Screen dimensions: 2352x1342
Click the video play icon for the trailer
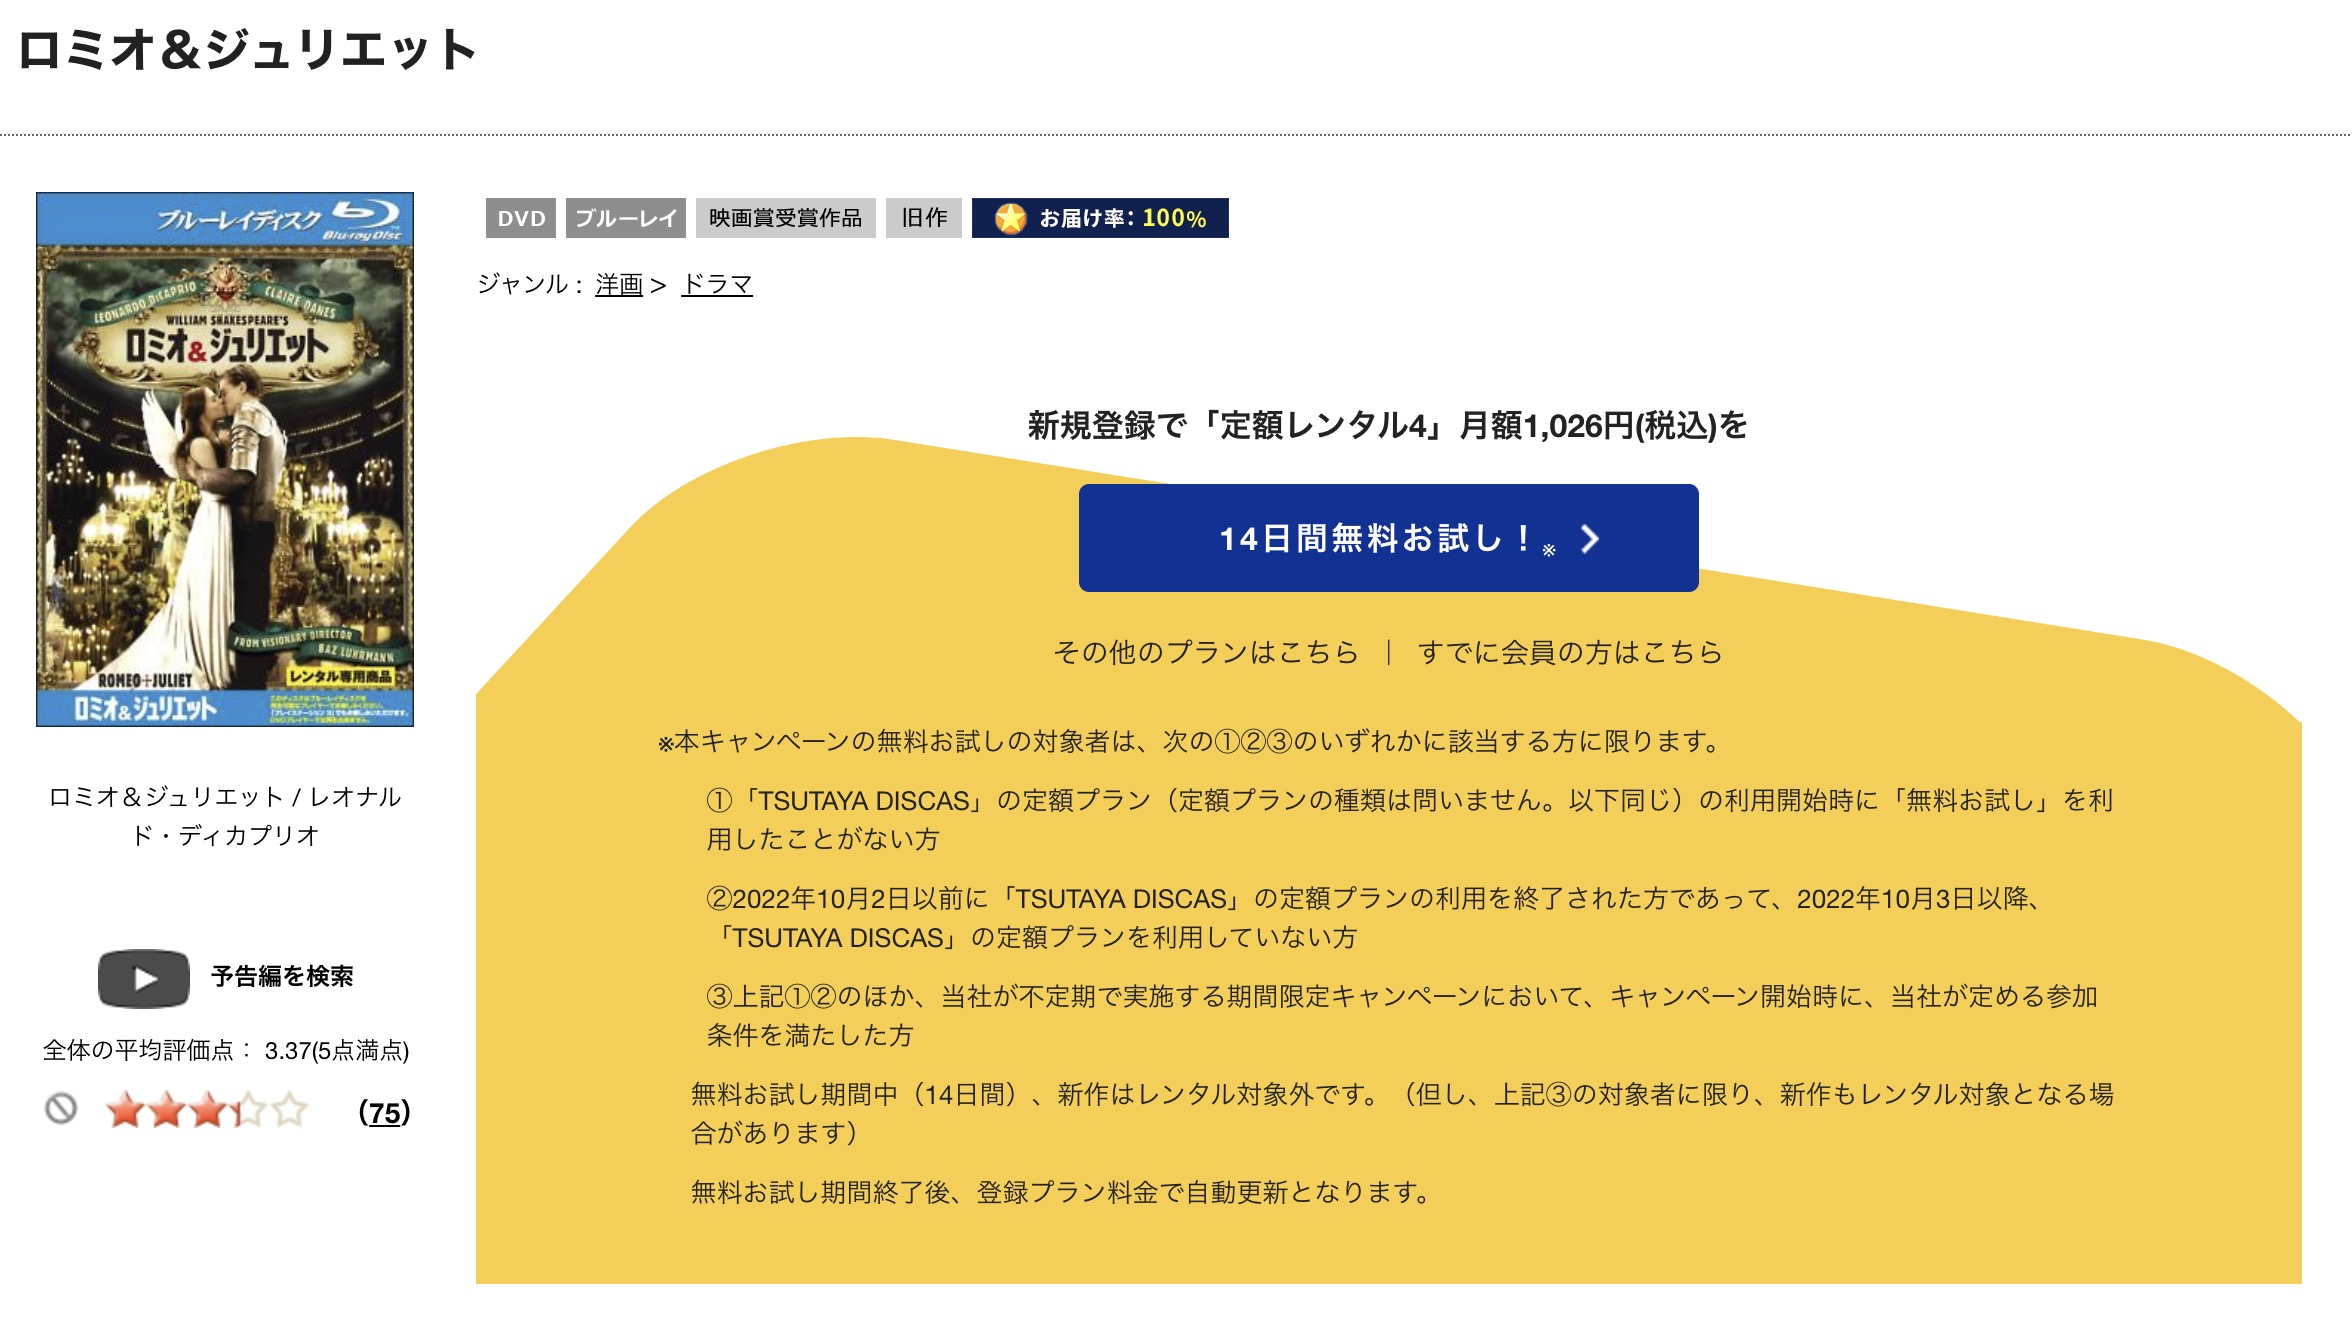[144, 978]
